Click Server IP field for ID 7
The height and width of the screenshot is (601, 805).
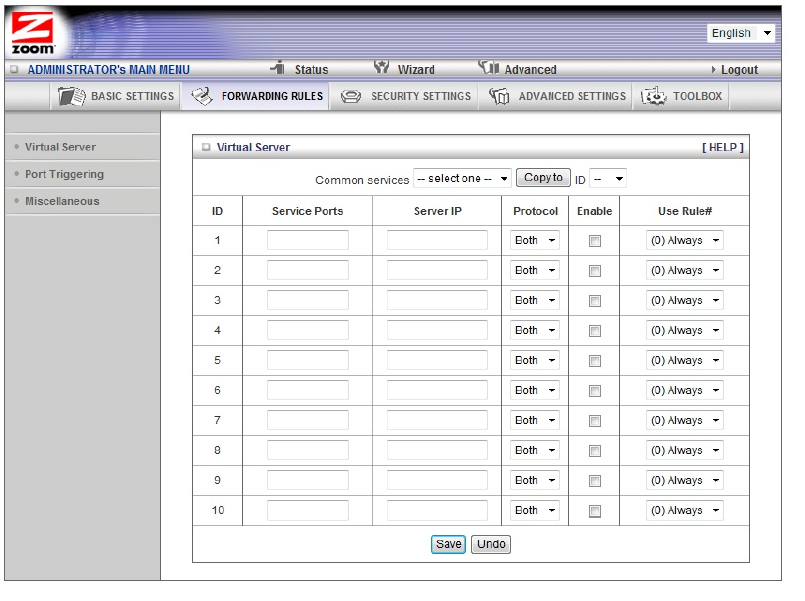(x=437, y=420)
